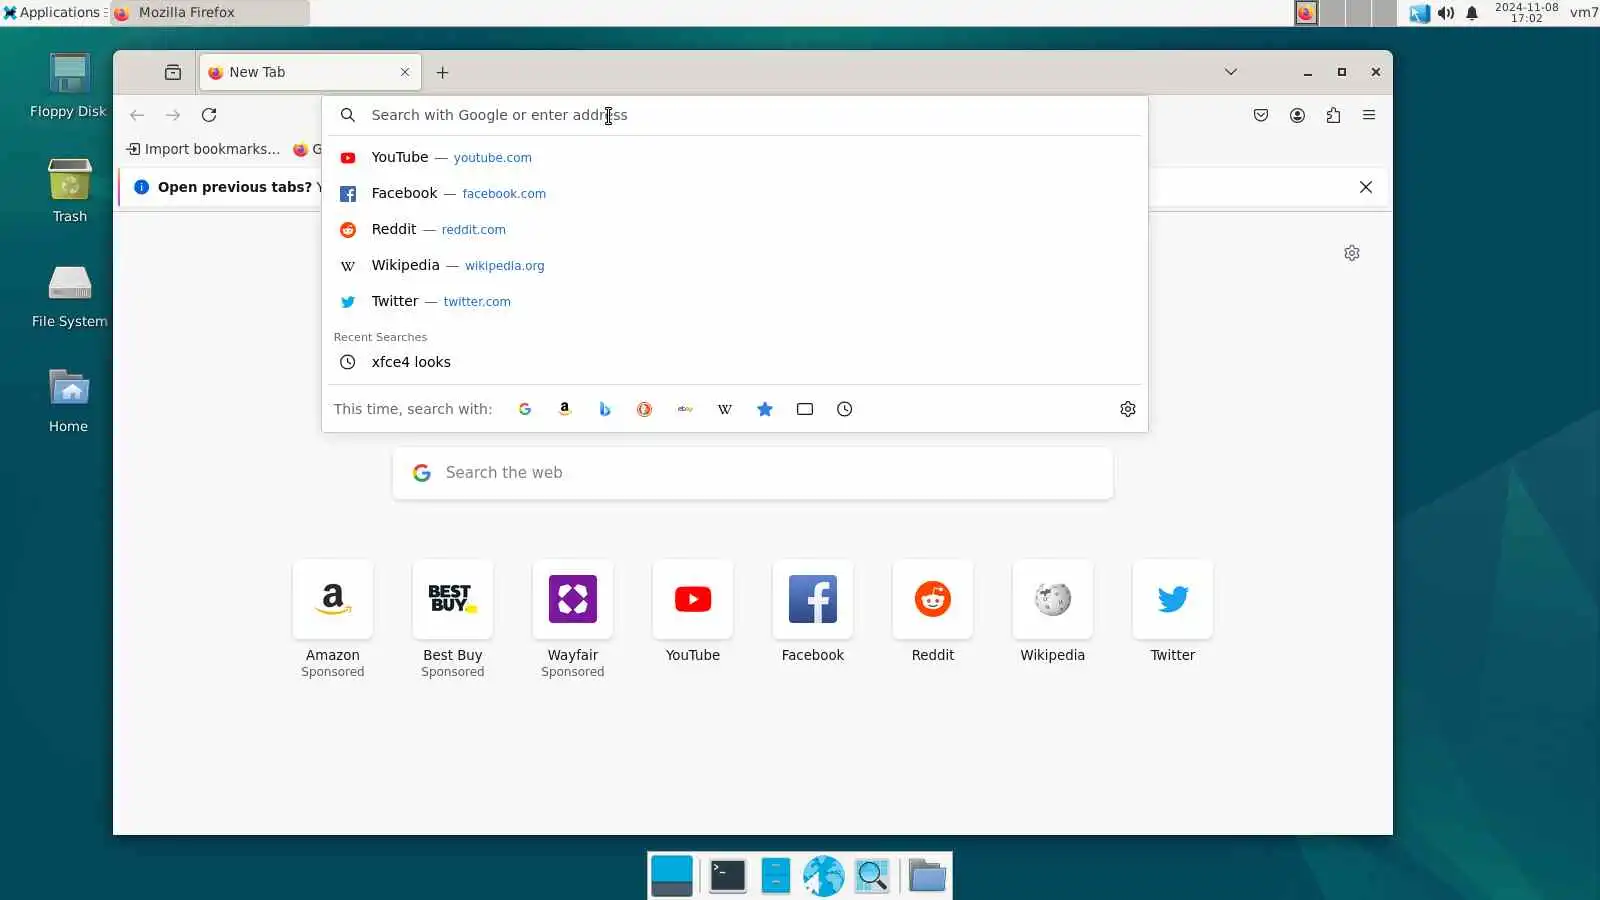The height and width of the screenshot is (900, 1600).
Task: Search this time with DuckDuckGo icon
Action: [x=645, y=409]
